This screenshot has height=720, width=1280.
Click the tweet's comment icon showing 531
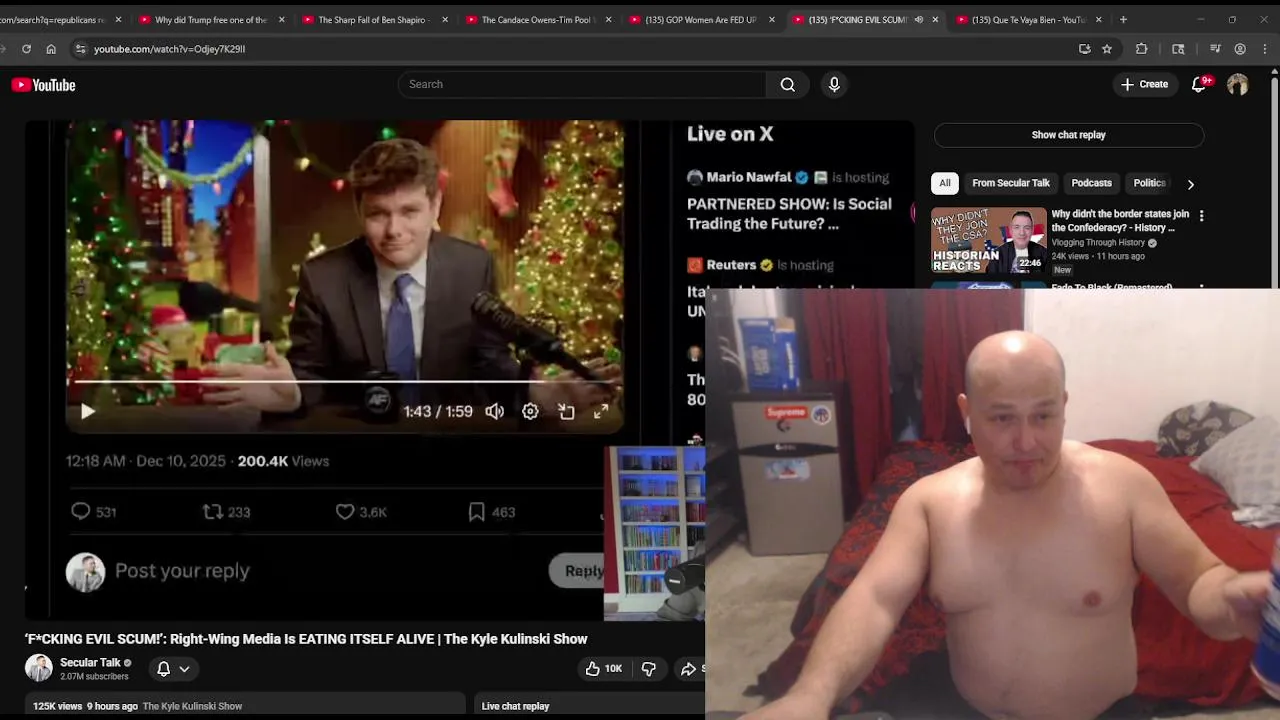point(81,511)
